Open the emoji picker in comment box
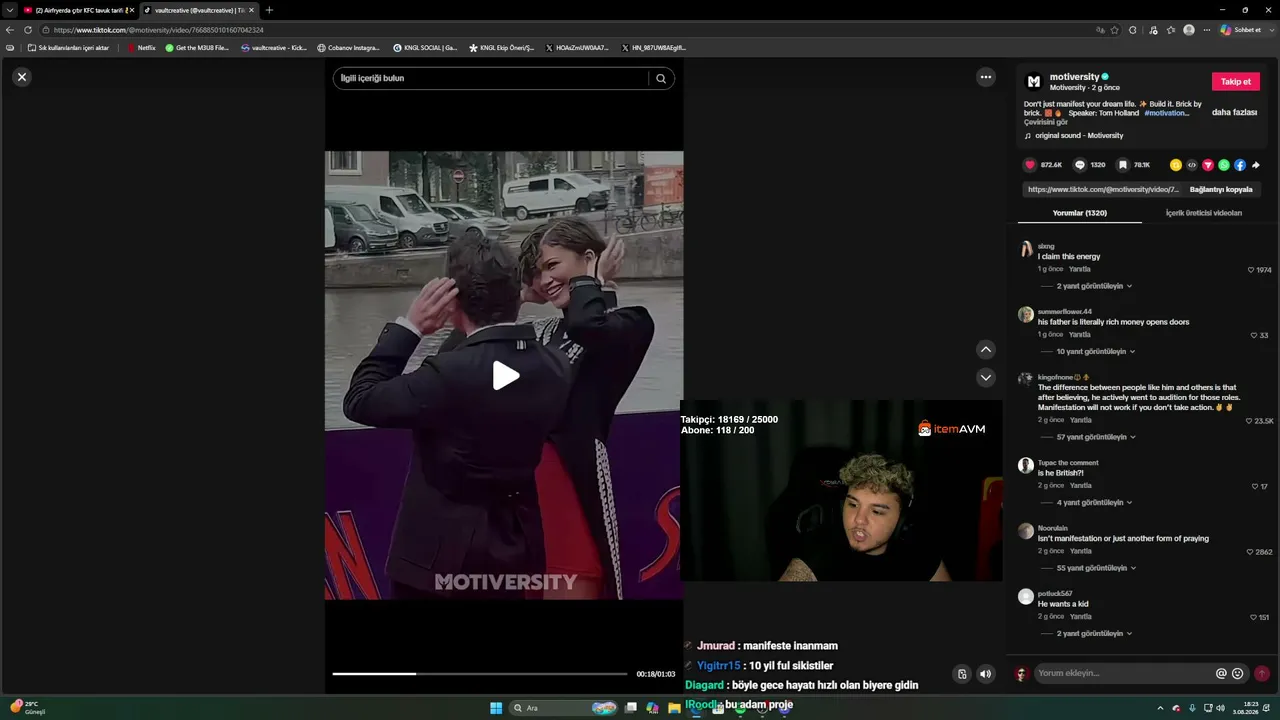 pos(1237,674)
